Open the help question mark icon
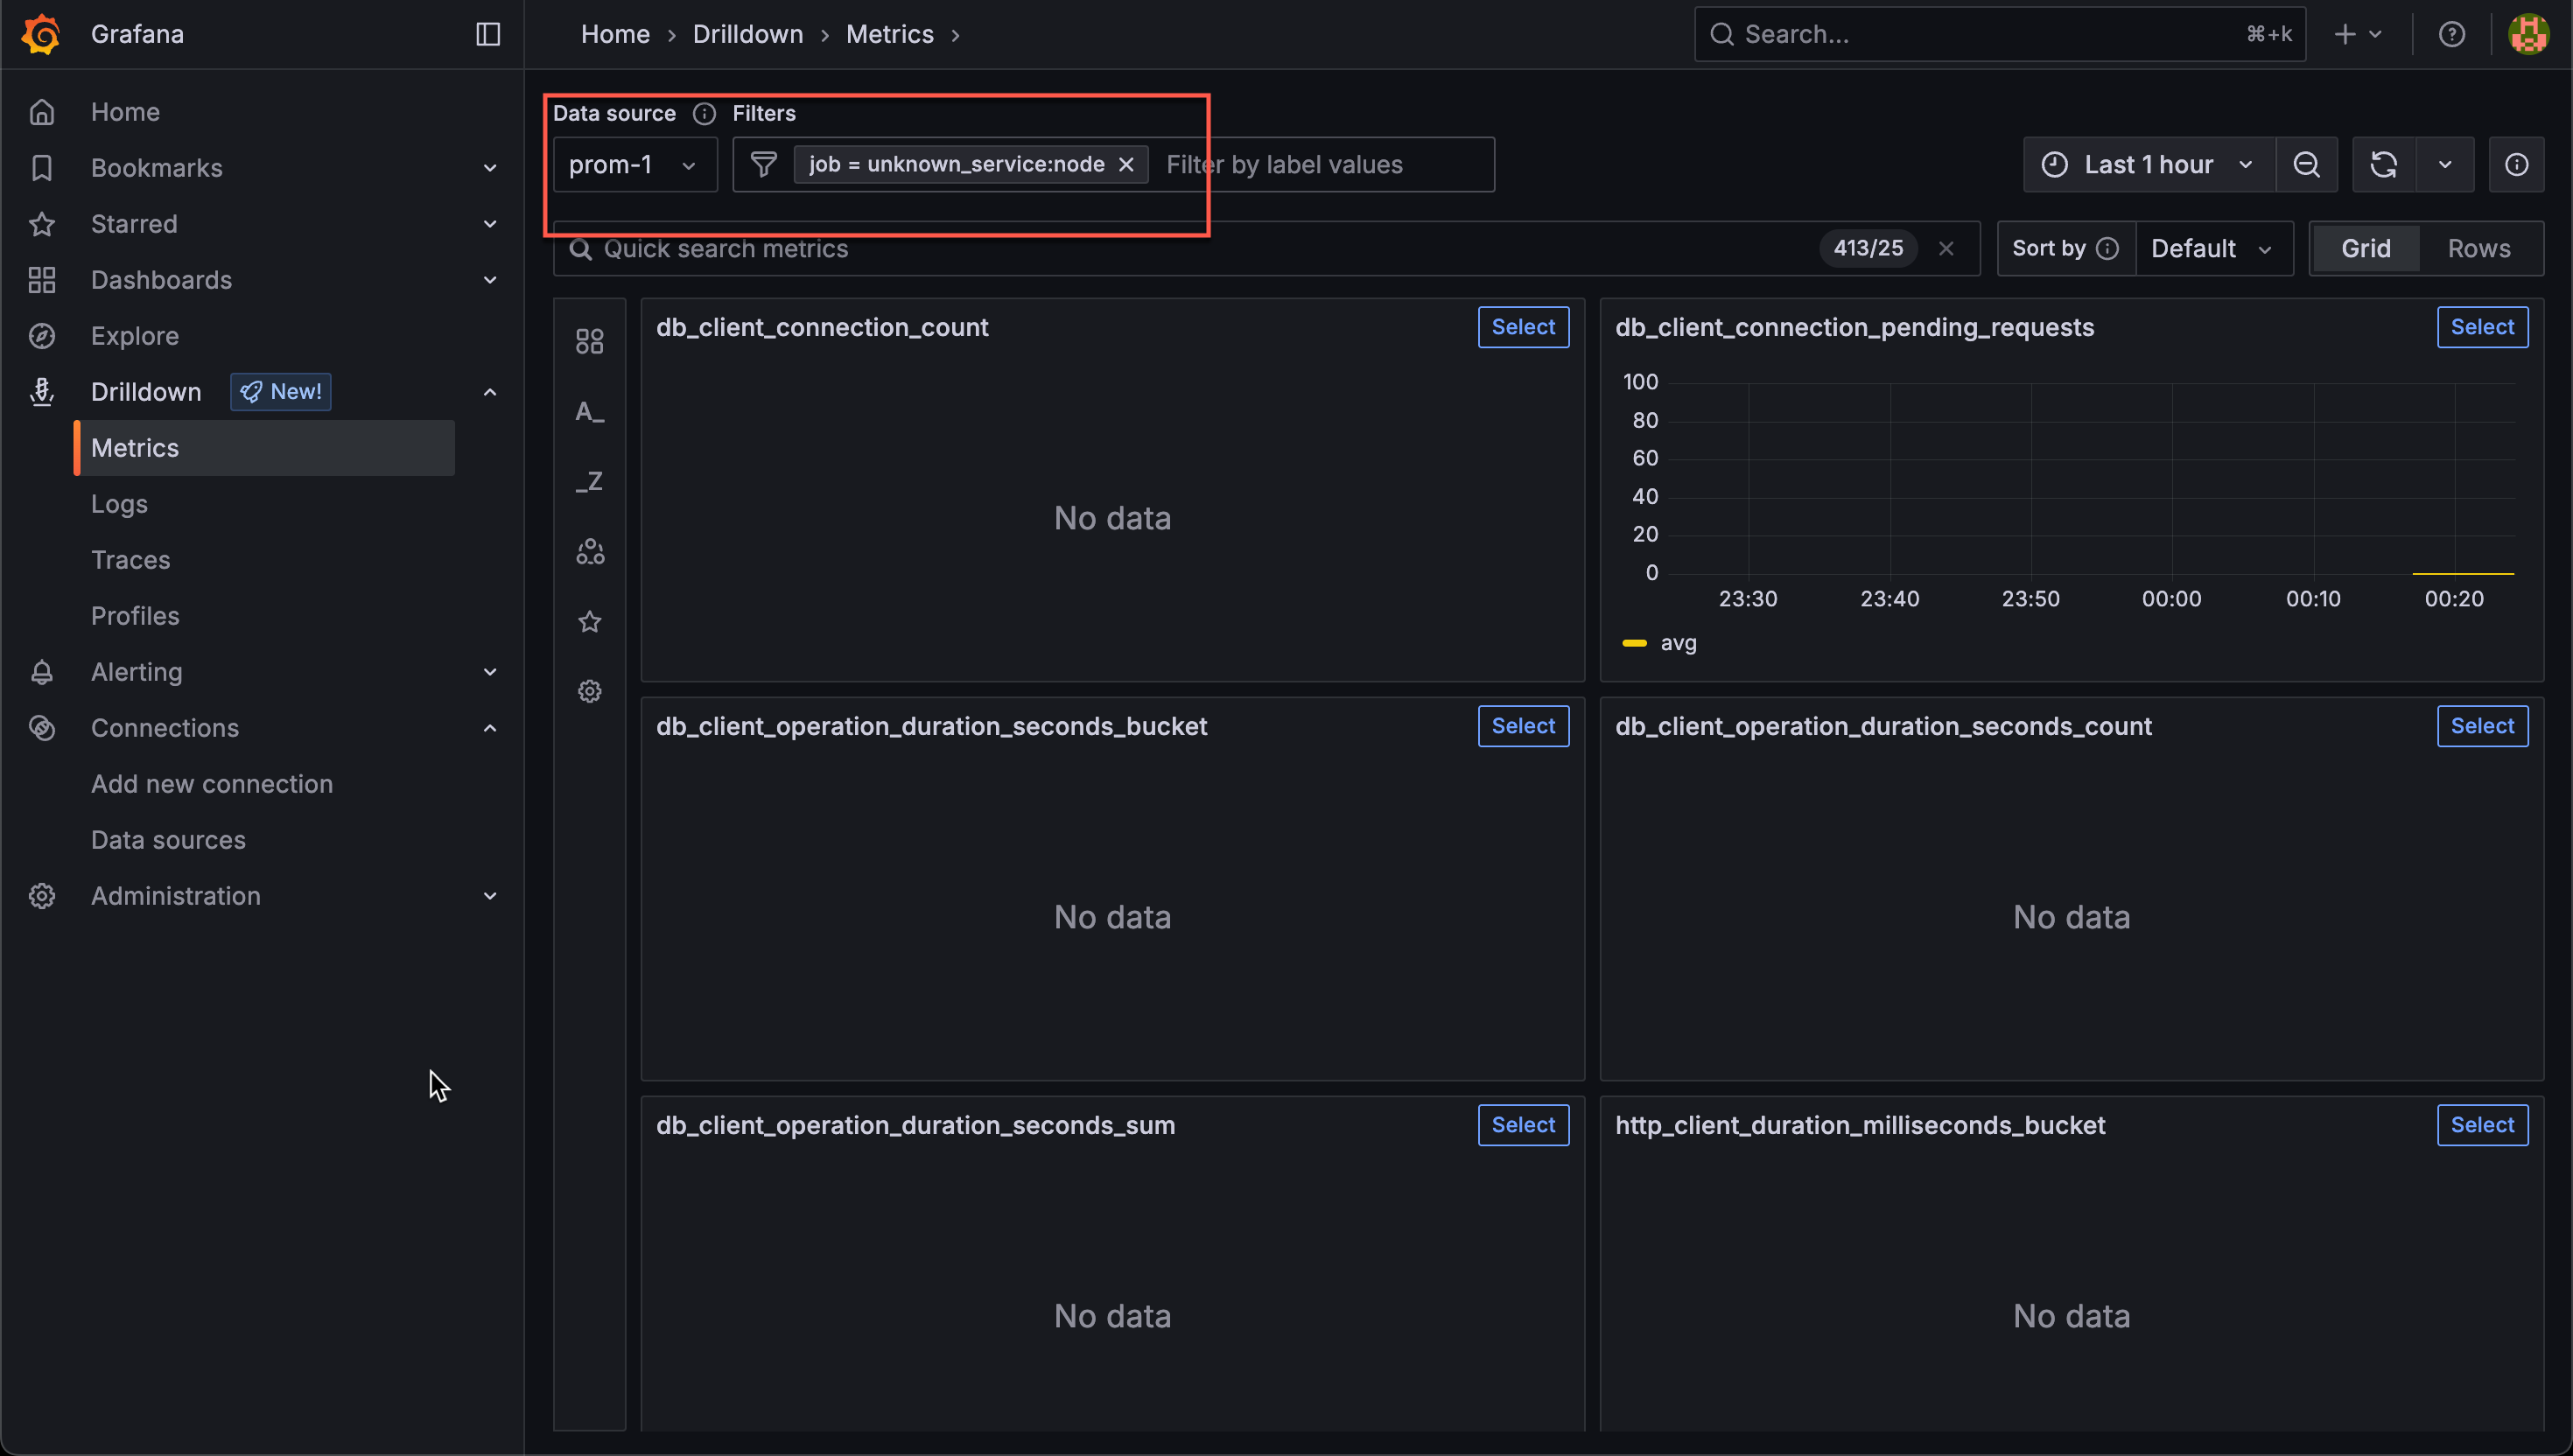This screenshot has height=1456, width=2573. click(x=2451, y=34)
